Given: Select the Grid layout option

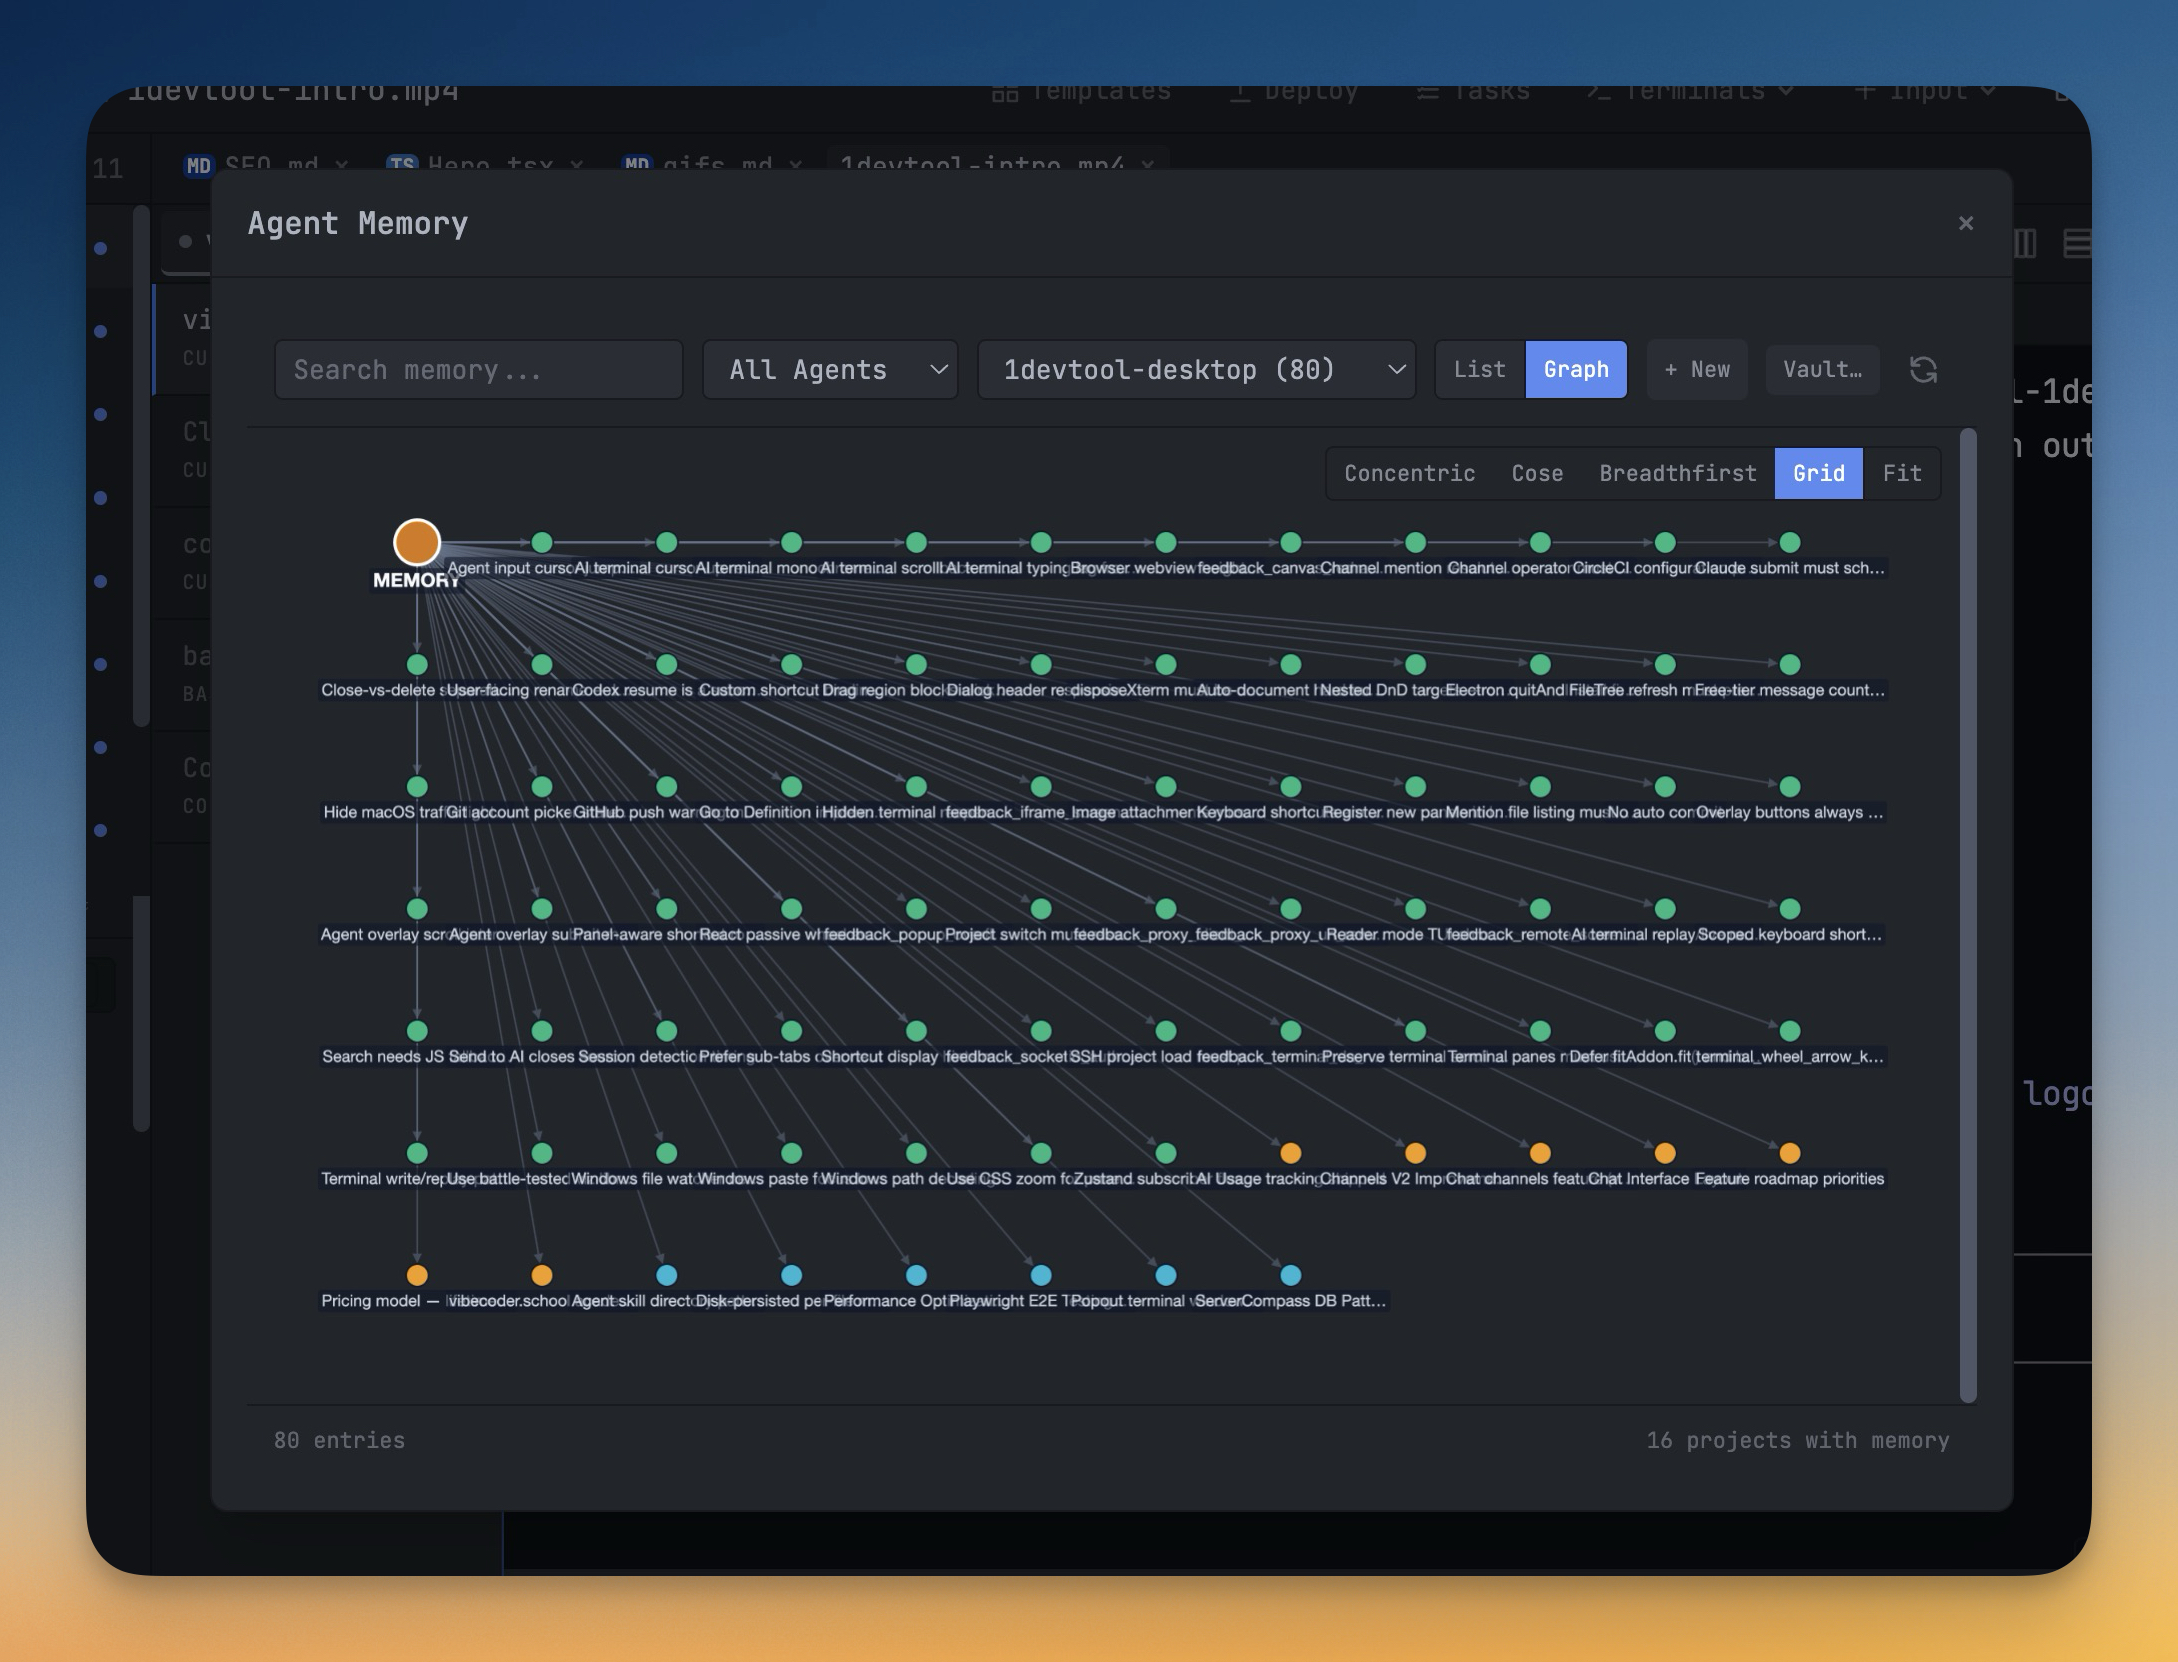Looking at the screenshot, I should tap(1817, 473).
